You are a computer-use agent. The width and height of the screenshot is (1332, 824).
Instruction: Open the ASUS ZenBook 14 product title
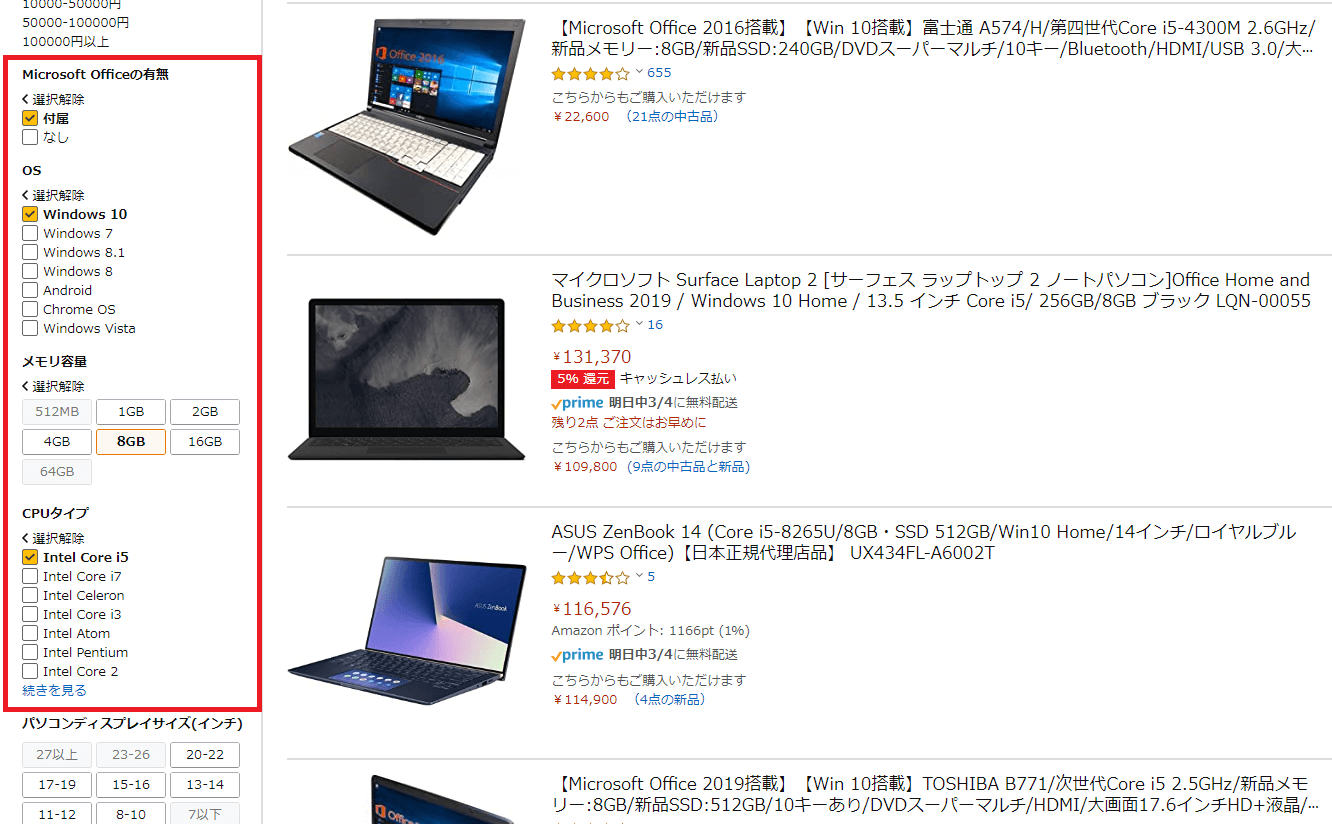pyautogui.click(x=923, y=542)
